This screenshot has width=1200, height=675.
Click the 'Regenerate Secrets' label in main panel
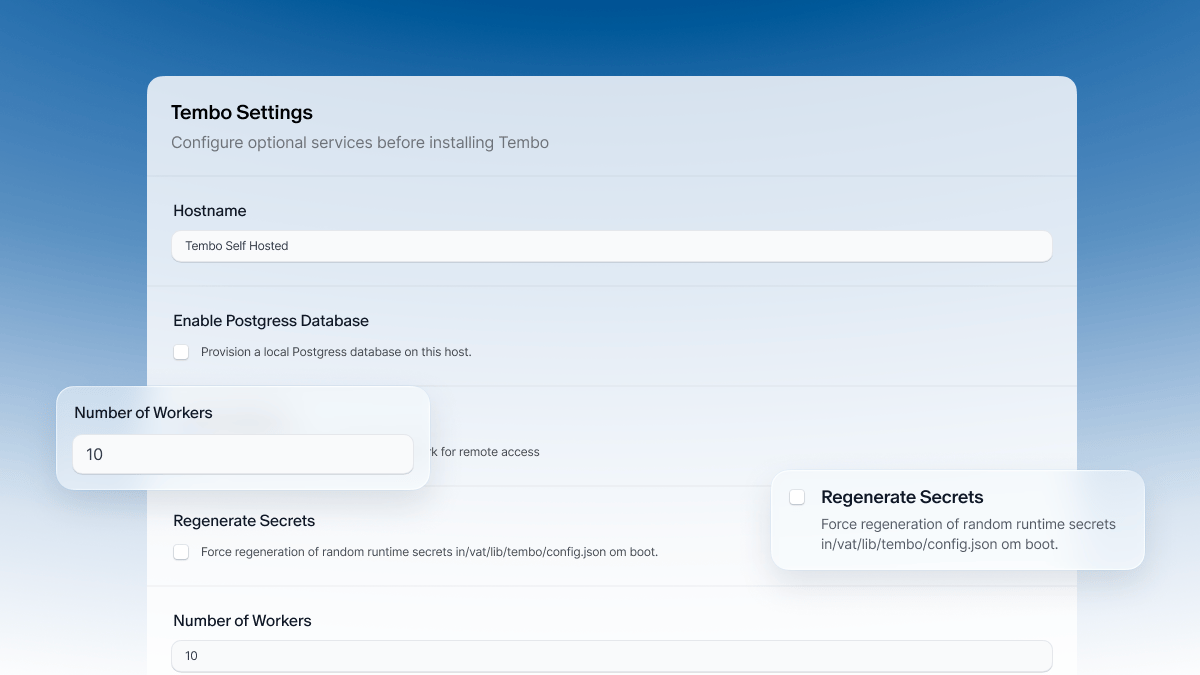pyautogui.click(x=244, y=521)
